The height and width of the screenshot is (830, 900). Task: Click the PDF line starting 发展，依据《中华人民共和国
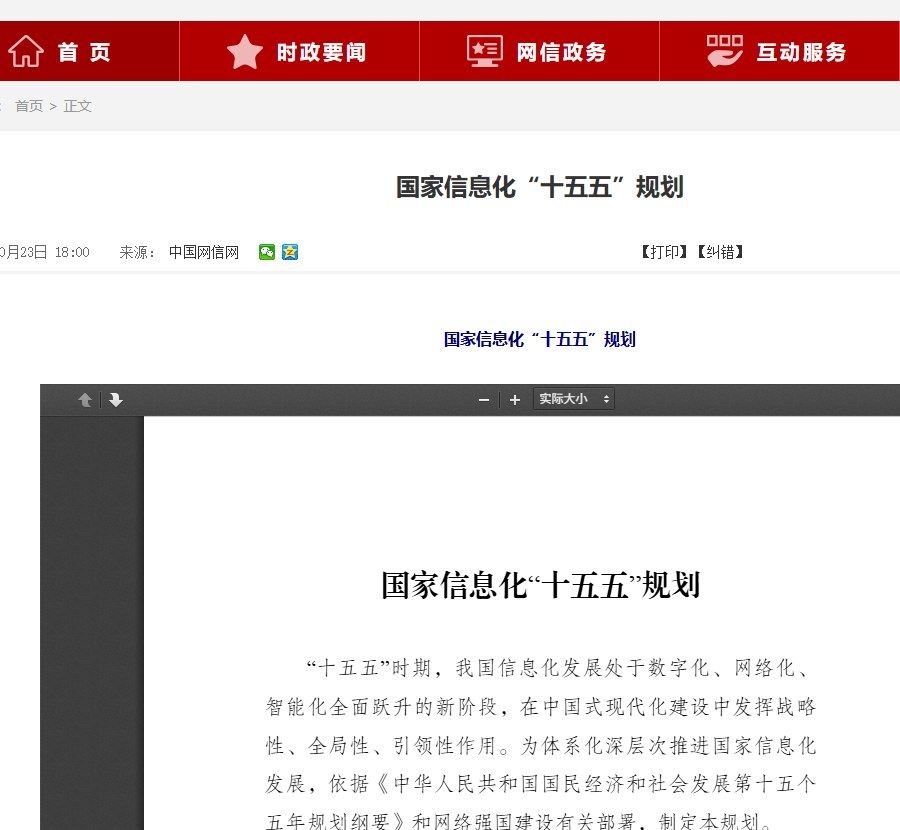tap(541, 784)
